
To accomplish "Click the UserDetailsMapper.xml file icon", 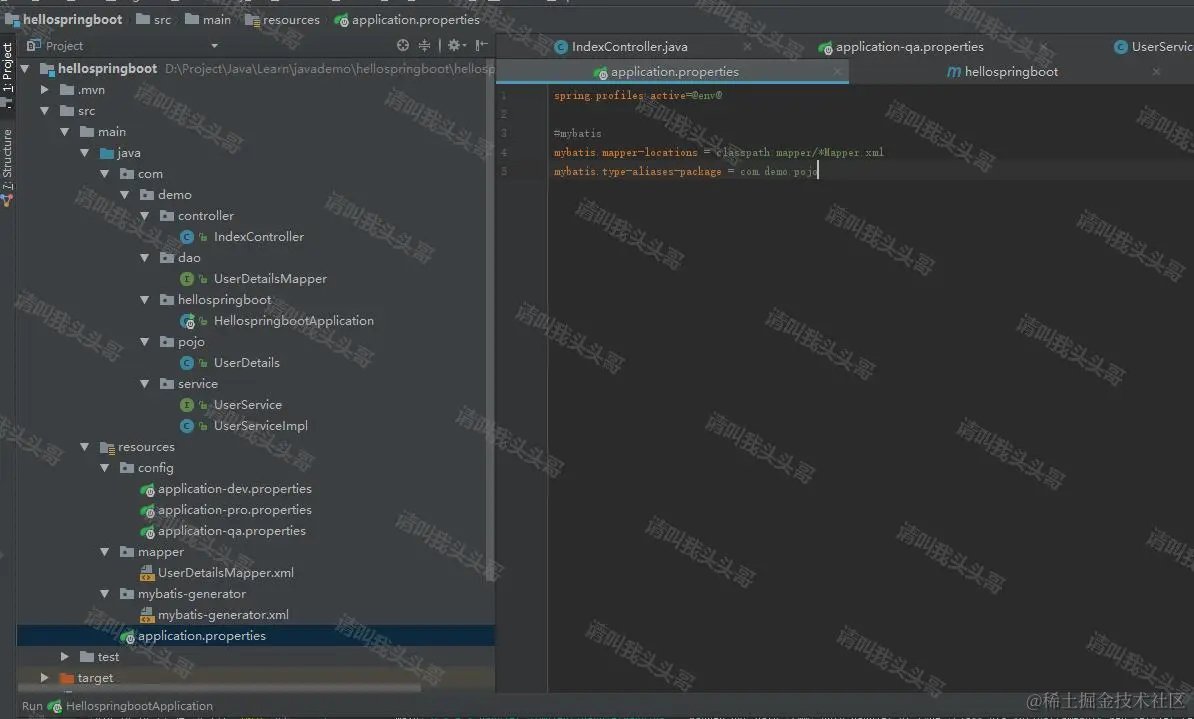I will click(146, 572).
